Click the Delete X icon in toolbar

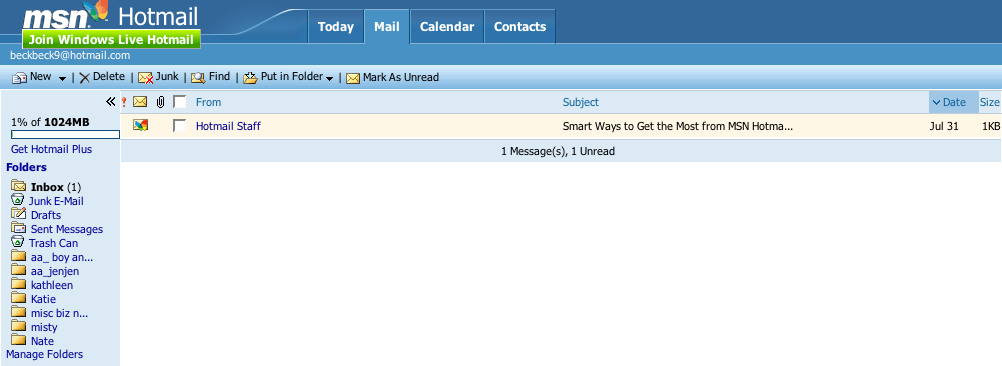click(x=84, y=78)
